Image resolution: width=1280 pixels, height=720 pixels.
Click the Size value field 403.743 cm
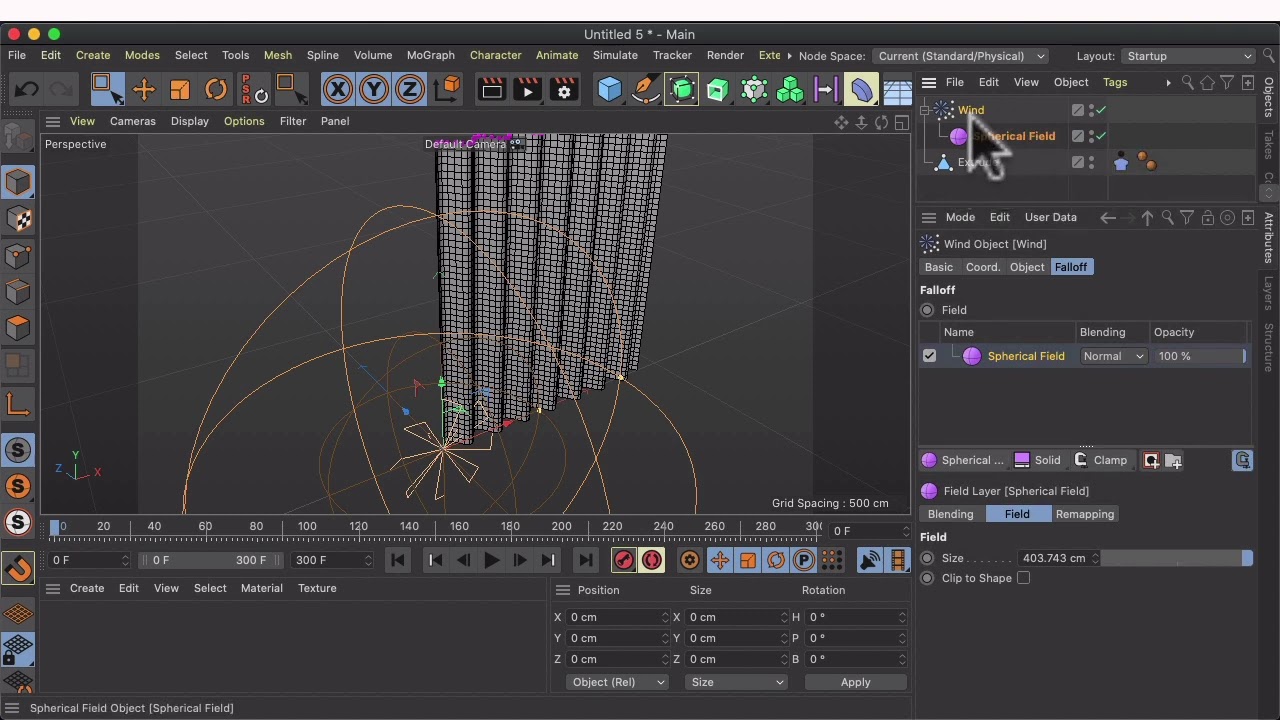[1057, 558]
